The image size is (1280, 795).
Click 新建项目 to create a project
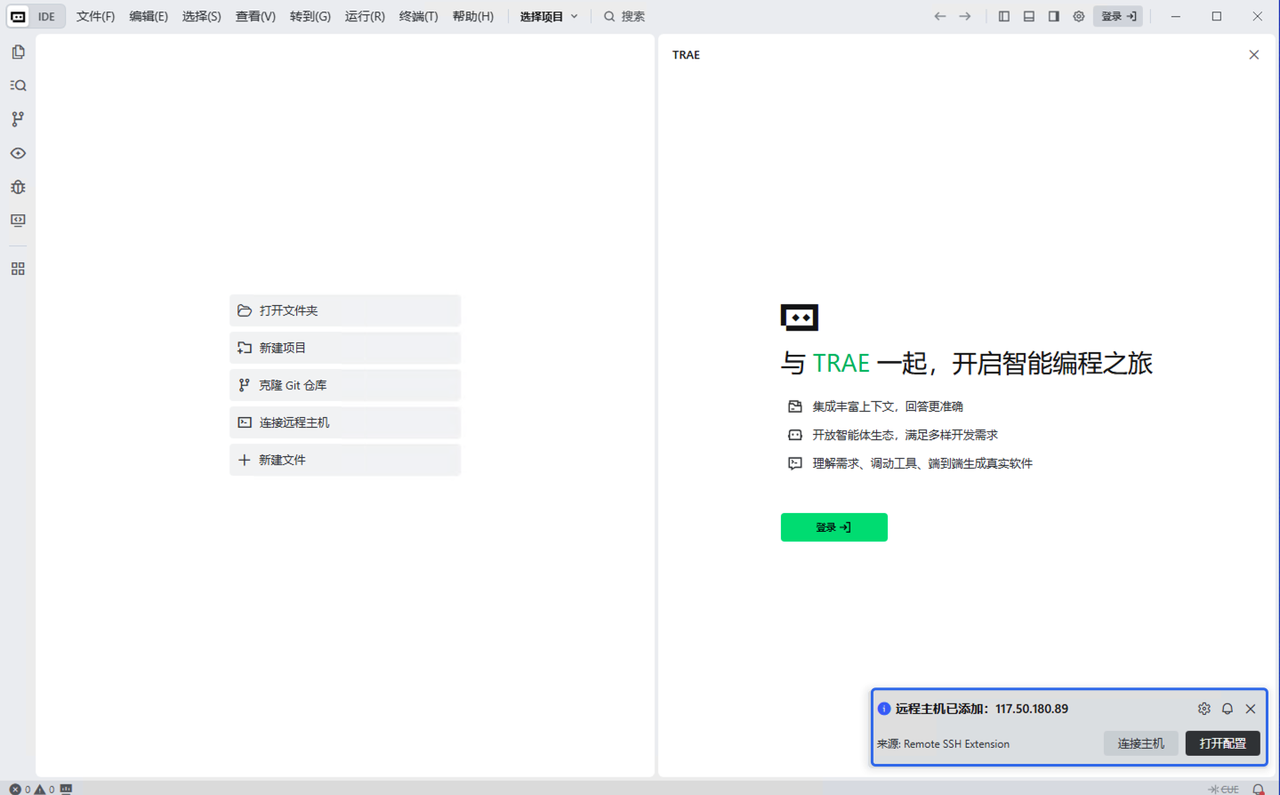point(345,348)
